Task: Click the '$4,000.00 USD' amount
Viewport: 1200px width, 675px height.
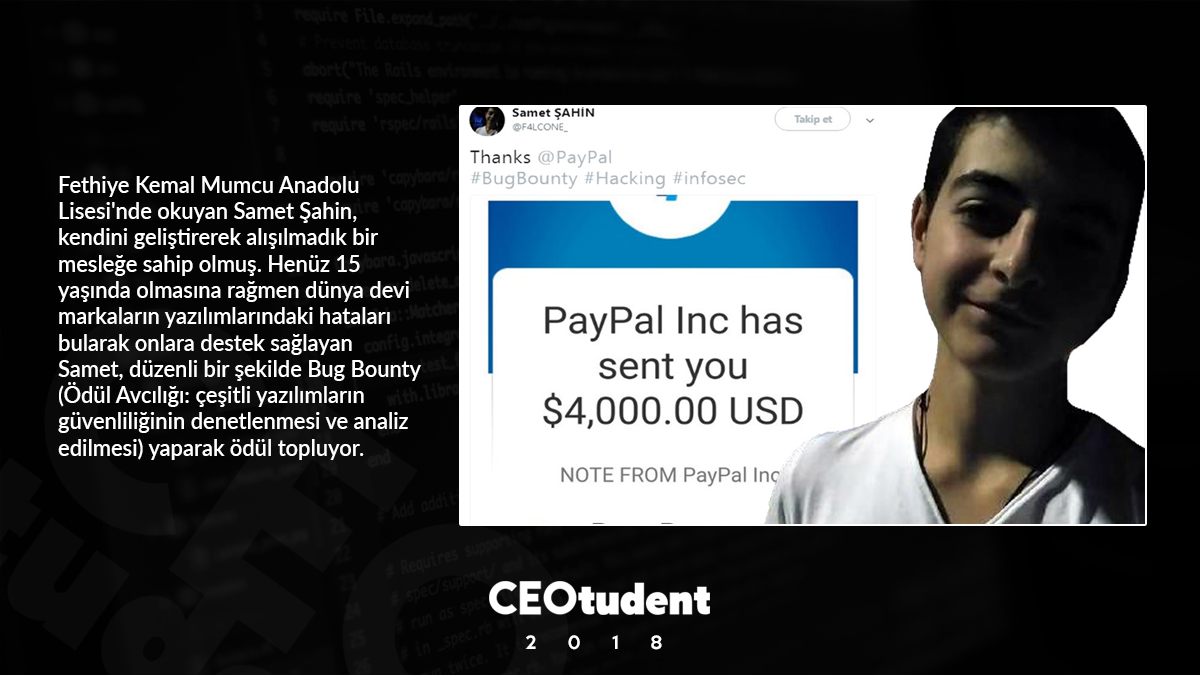Action: [x=673, y=411]
